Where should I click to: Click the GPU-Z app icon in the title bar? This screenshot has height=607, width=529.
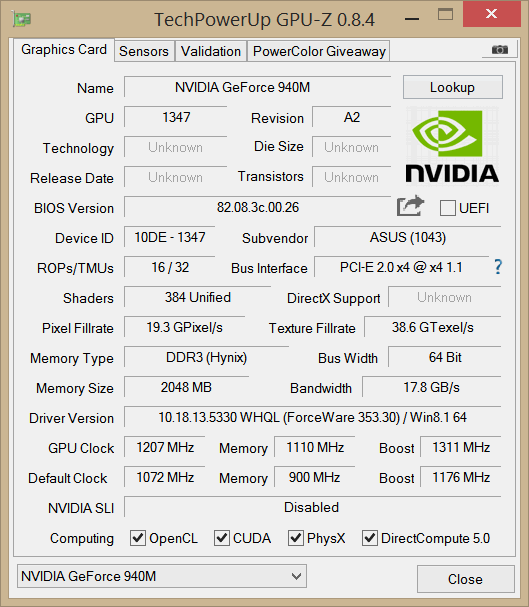tap(22, 19)
